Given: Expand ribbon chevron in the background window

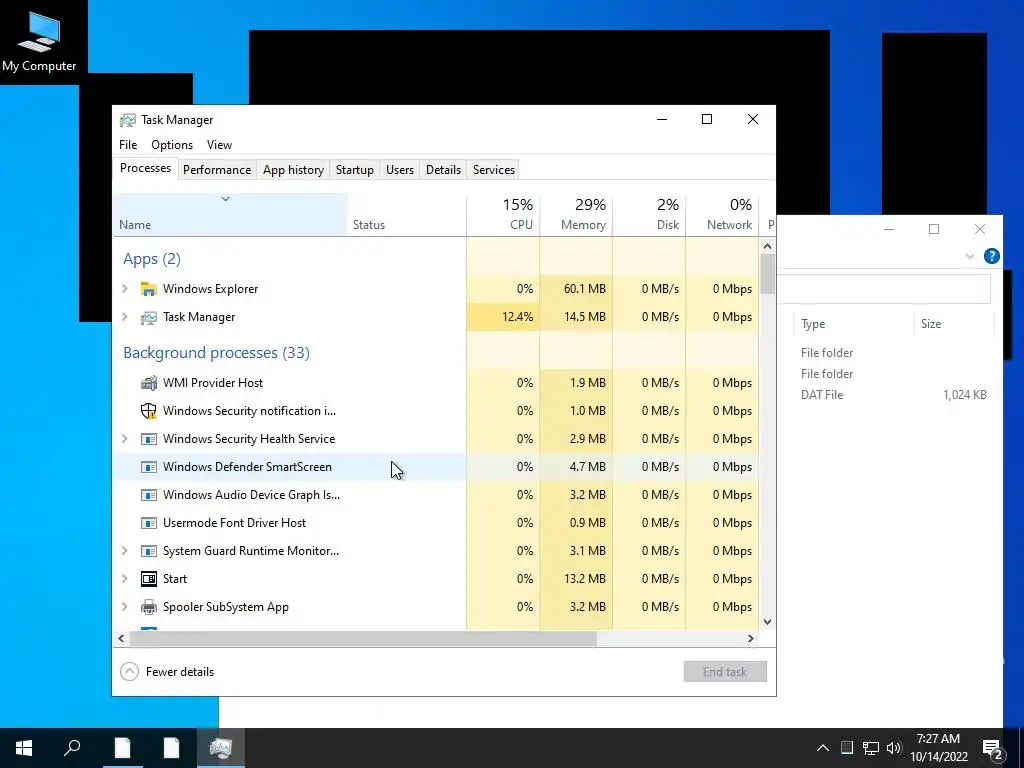Looking at the screenshot, I should coord(970,257).
